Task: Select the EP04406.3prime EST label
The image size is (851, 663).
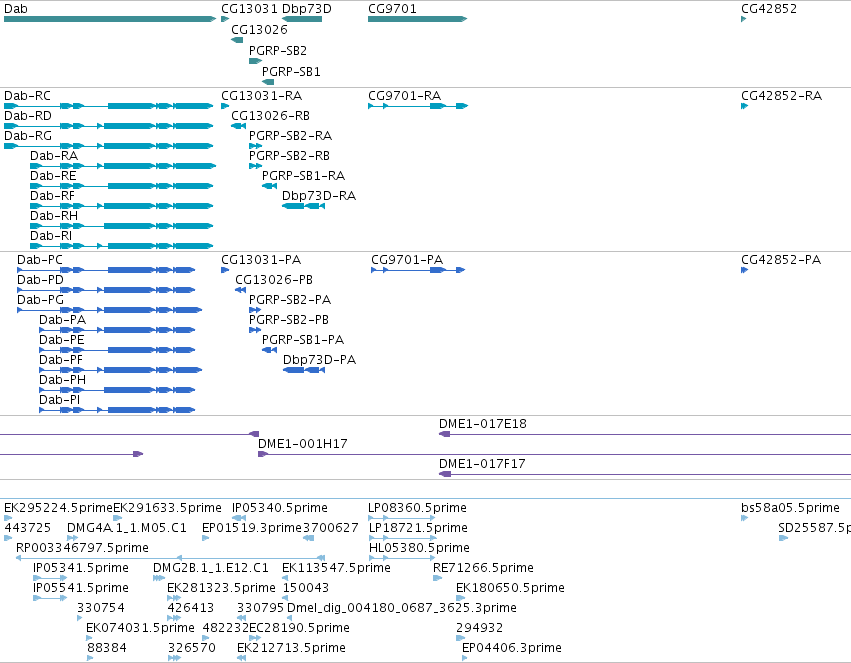Action: coord(512,648)
